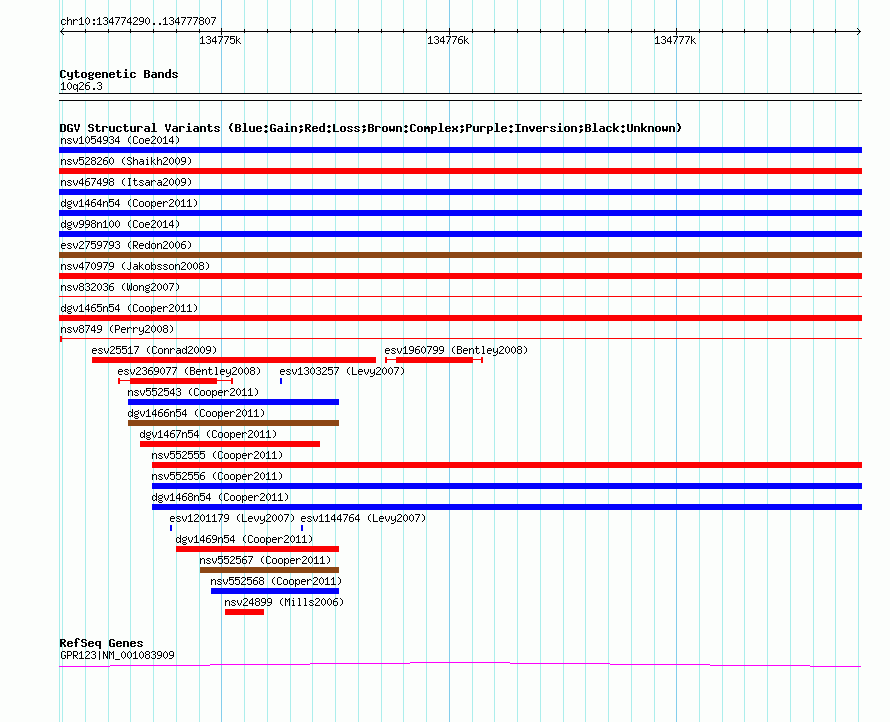This screenshot has height=722, width=890.
Task: Select the dgv1466n54 (Cooper2011) label
Action: point(196,413)
